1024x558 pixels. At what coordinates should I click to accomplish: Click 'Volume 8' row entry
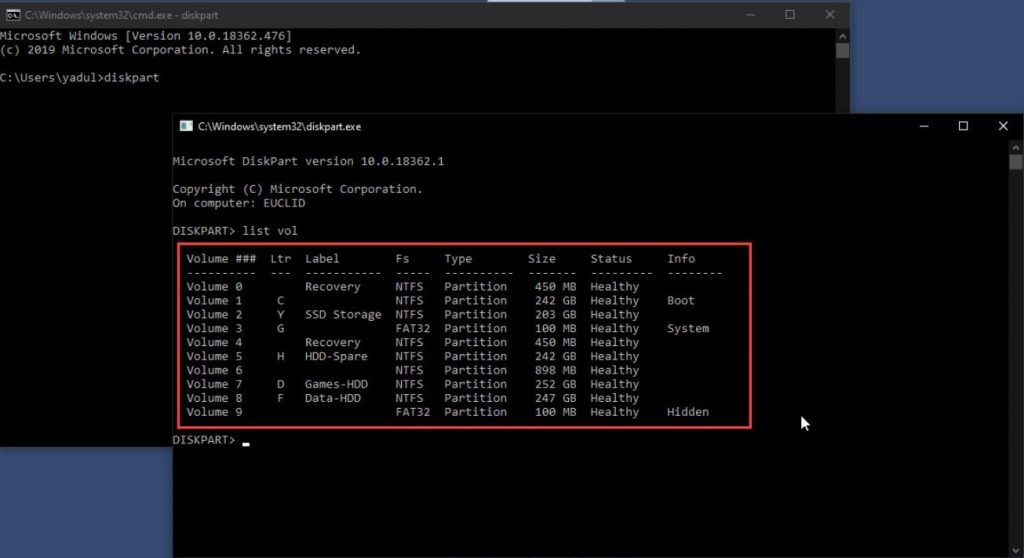point(214,398)
